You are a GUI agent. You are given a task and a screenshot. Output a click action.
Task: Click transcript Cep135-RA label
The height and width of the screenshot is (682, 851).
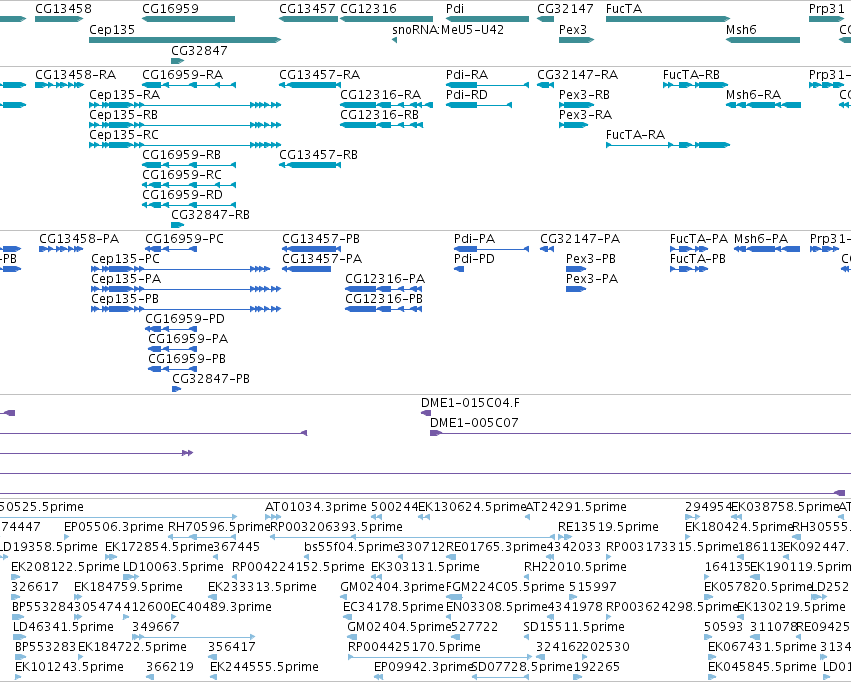coord(125,94)
